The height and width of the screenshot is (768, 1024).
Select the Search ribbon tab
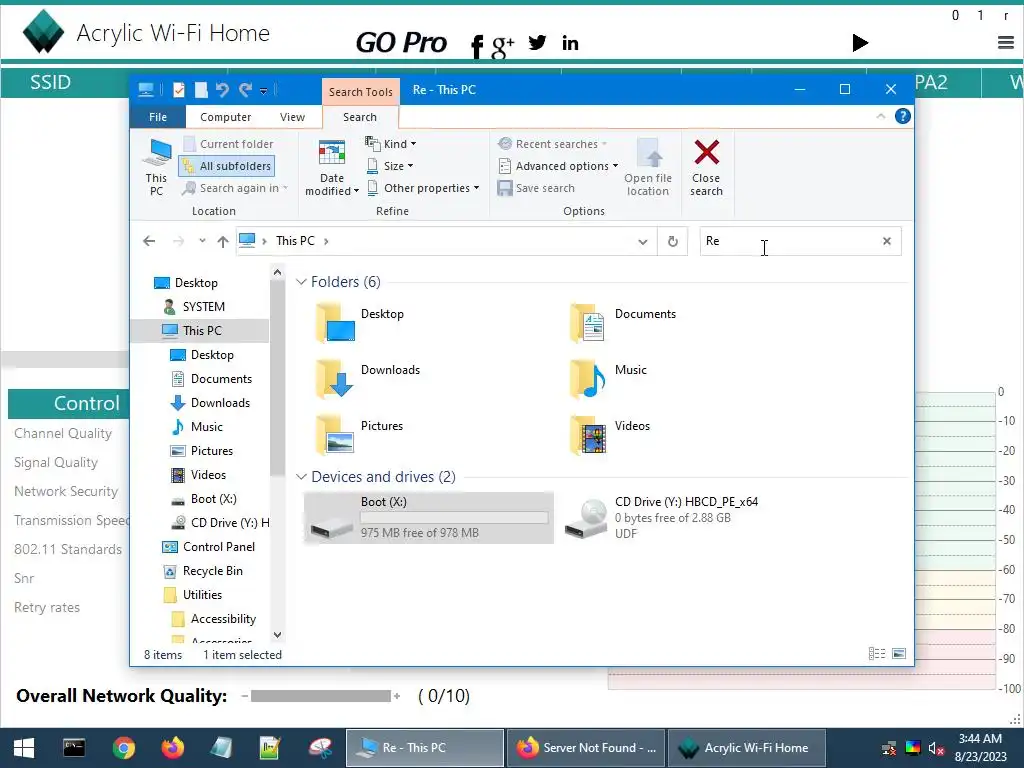click(360, 117)
